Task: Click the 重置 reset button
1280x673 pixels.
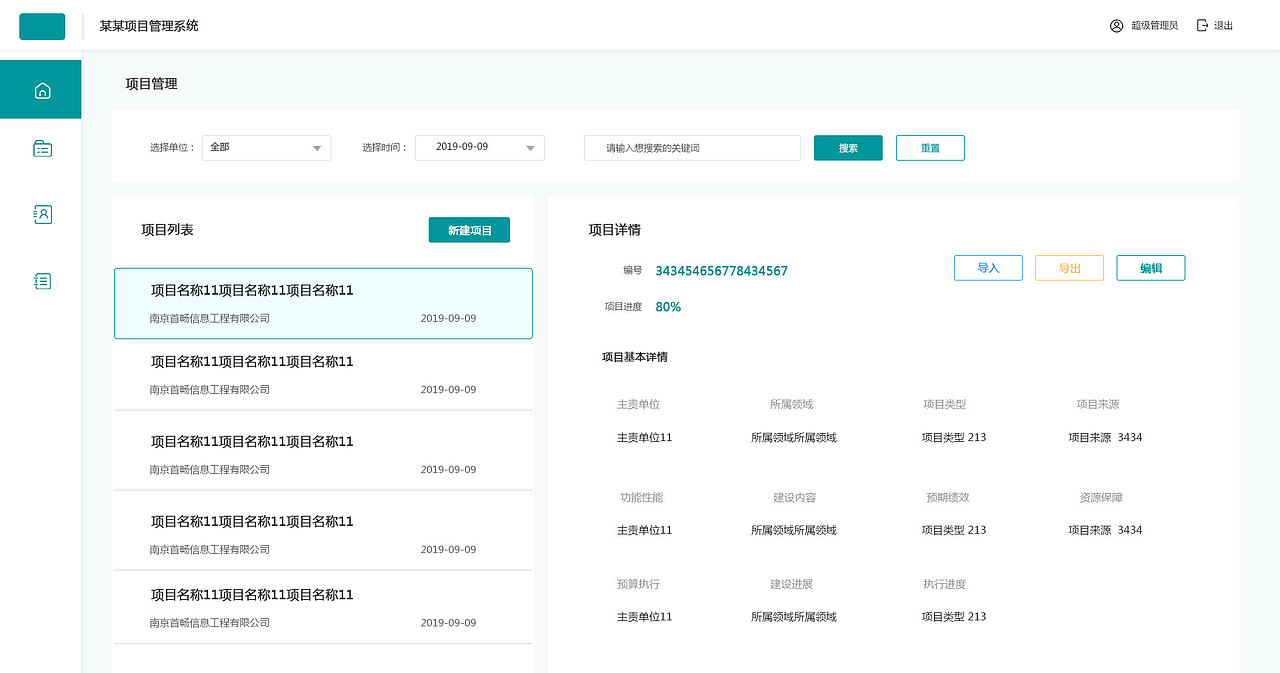Action: tap(930, 147)
